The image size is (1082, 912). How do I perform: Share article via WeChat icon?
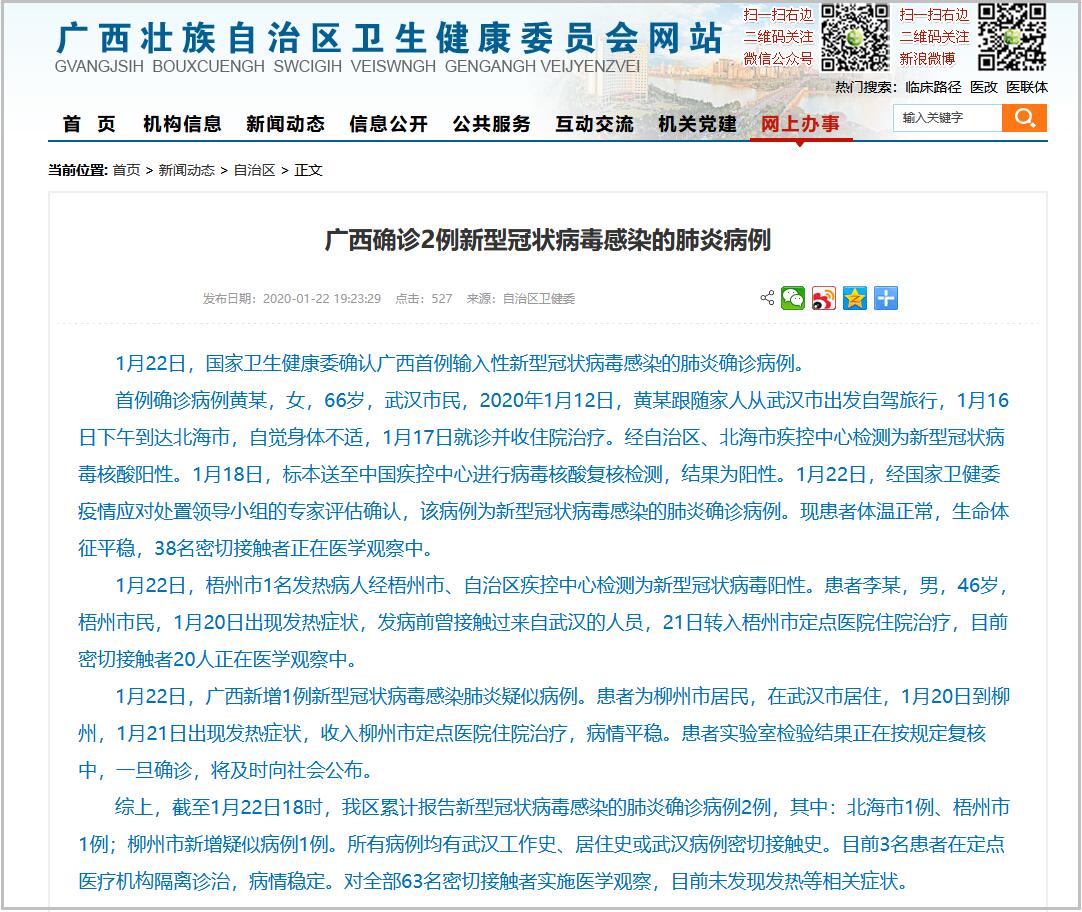(793, 298)
